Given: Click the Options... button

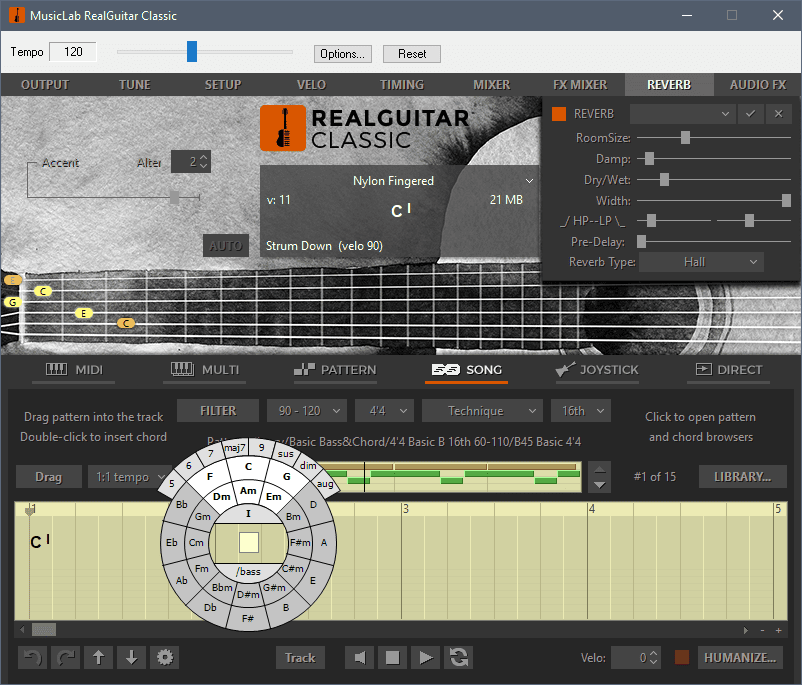Looking at the screenshot, I should point(342,54).
